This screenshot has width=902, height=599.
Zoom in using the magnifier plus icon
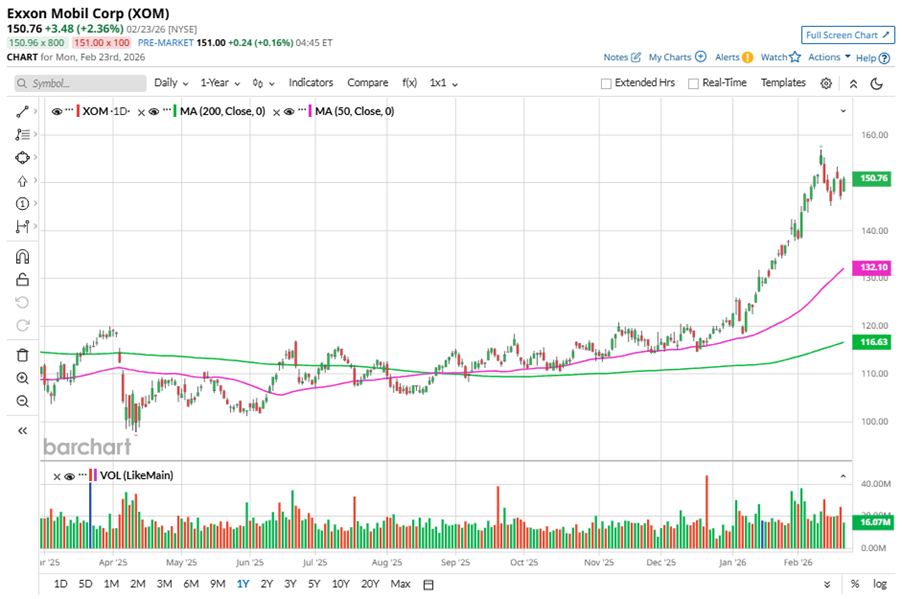tap(22, 378)
